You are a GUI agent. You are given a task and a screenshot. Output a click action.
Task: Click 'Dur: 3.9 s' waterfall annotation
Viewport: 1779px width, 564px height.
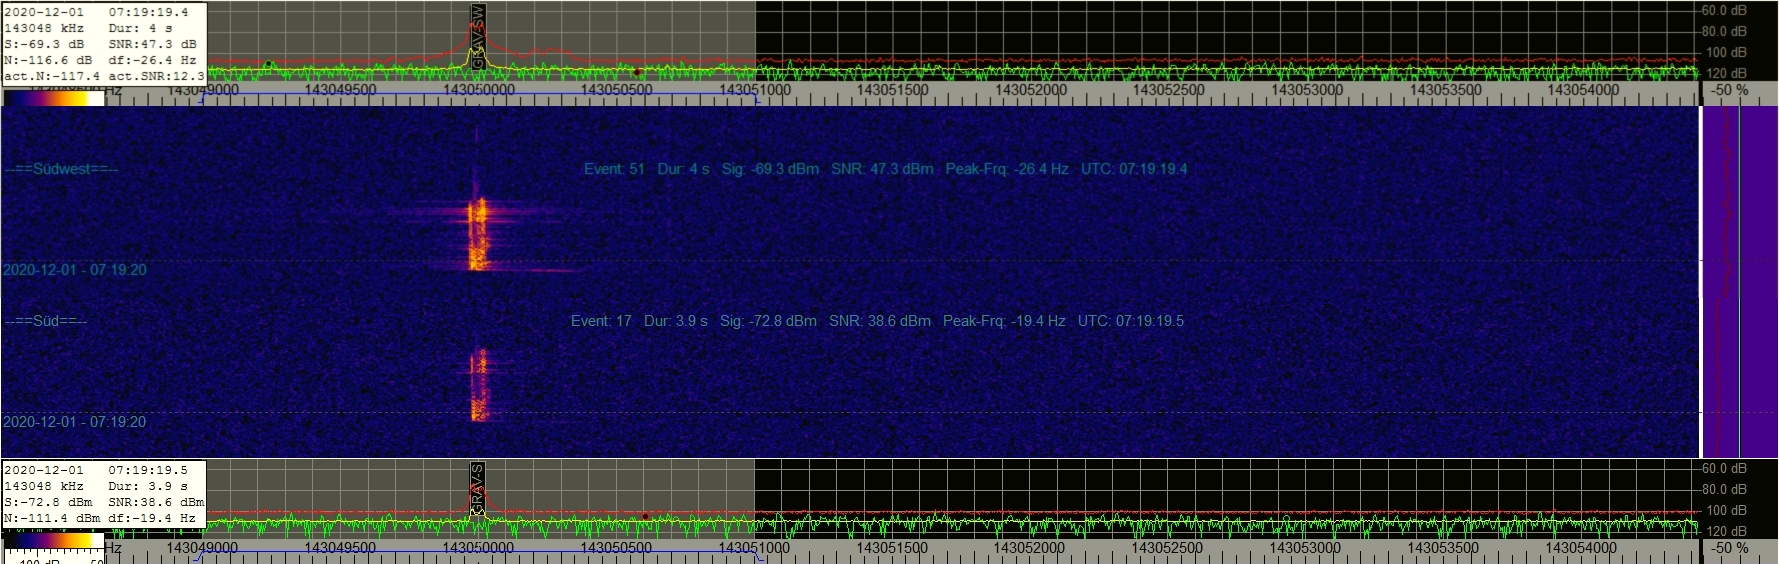point(675,321)
